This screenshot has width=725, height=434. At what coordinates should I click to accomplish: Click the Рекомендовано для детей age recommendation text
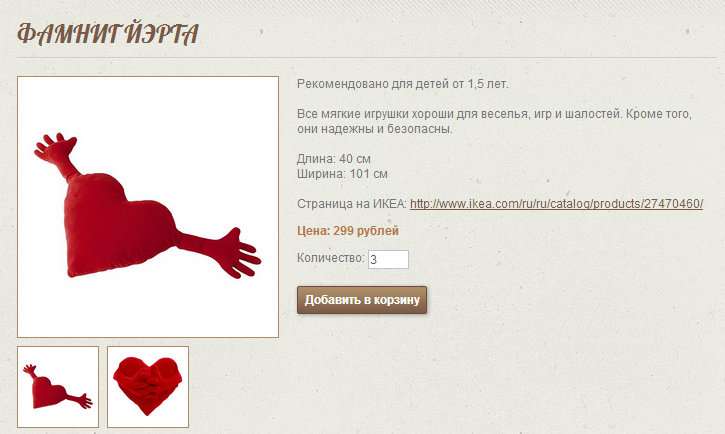pos(402,84)
